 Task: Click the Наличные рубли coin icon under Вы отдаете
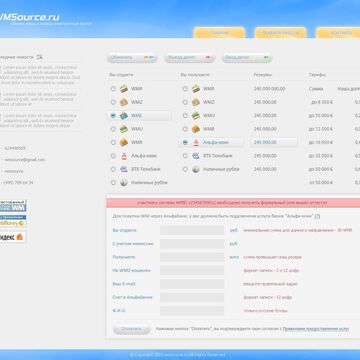coord(124,183)
